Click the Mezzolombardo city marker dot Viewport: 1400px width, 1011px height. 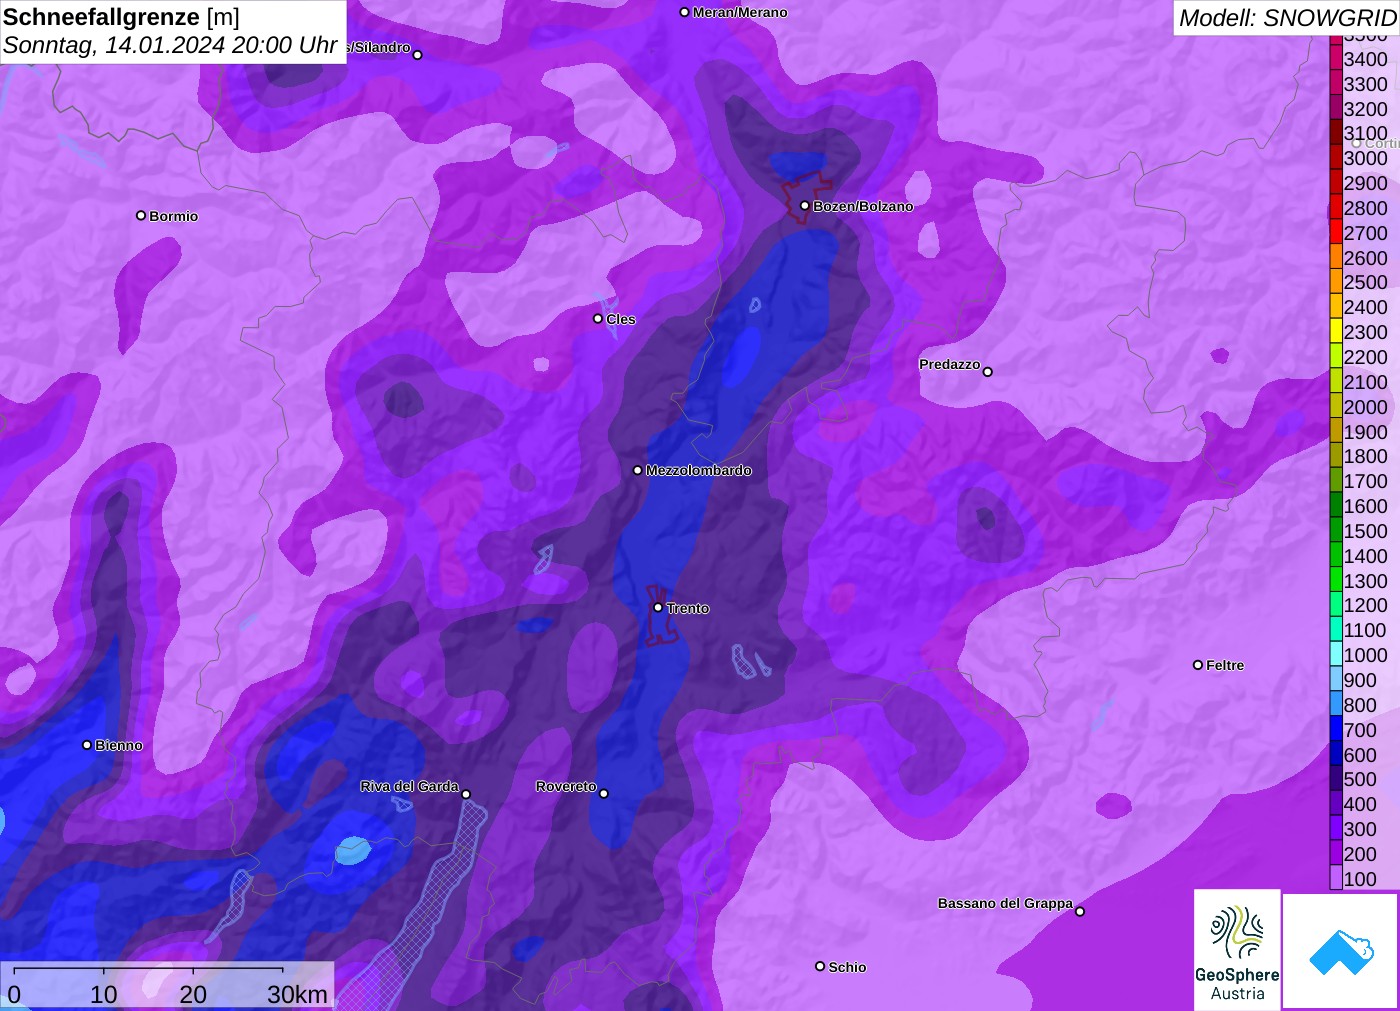(x=638, y=470)
